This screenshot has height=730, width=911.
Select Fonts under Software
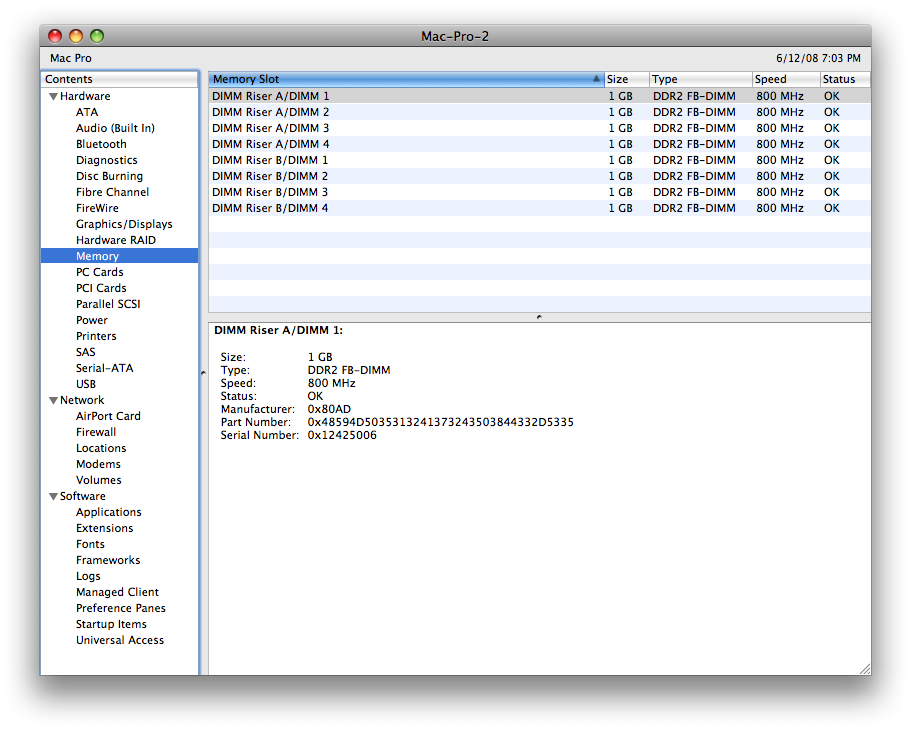pyautogui.click(x=90, y=544)
